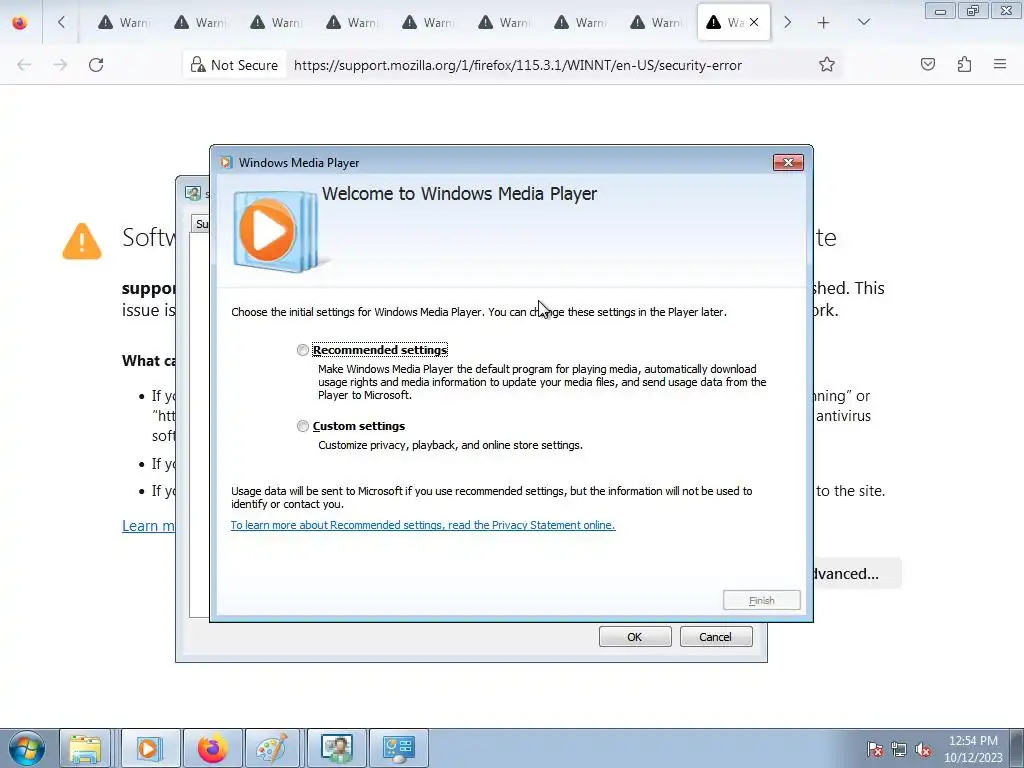The image size is (1024, 768).
Task: Close the active Warning tab
Action: pyautogui.click(x=754, y=22)
